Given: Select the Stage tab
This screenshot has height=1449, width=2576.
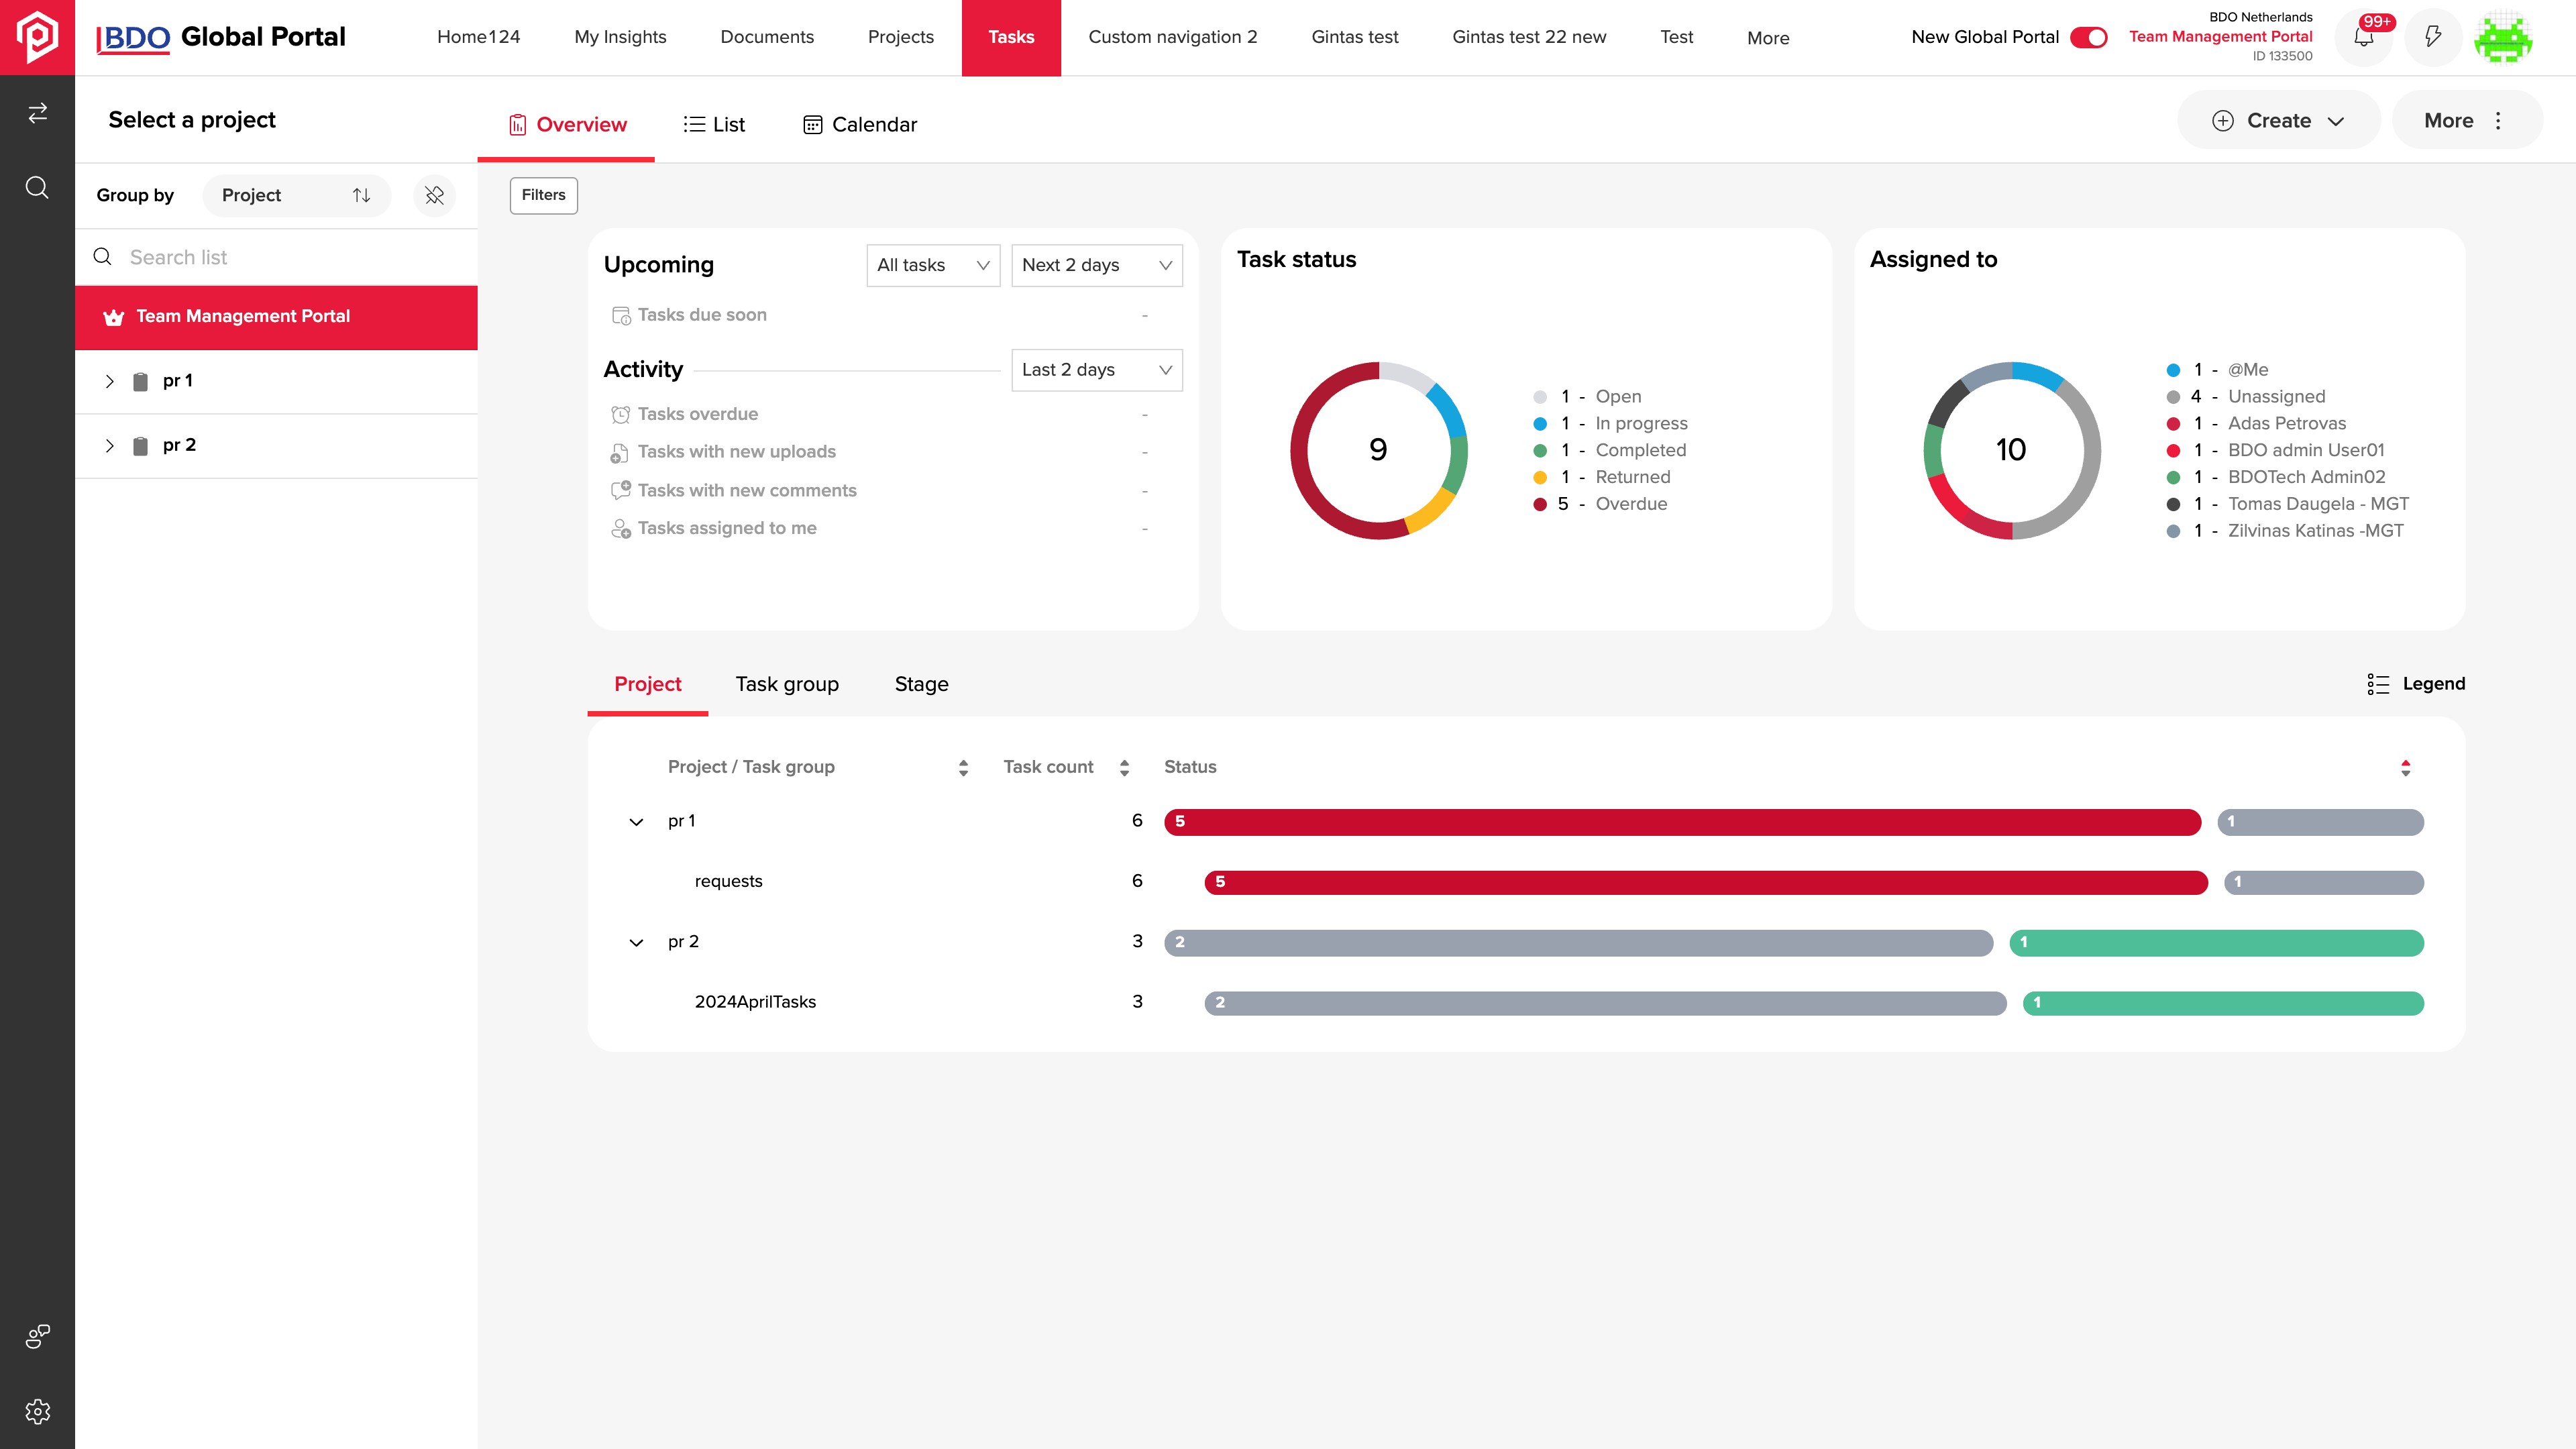Looking at the screenshot, I should pos(921,684).
